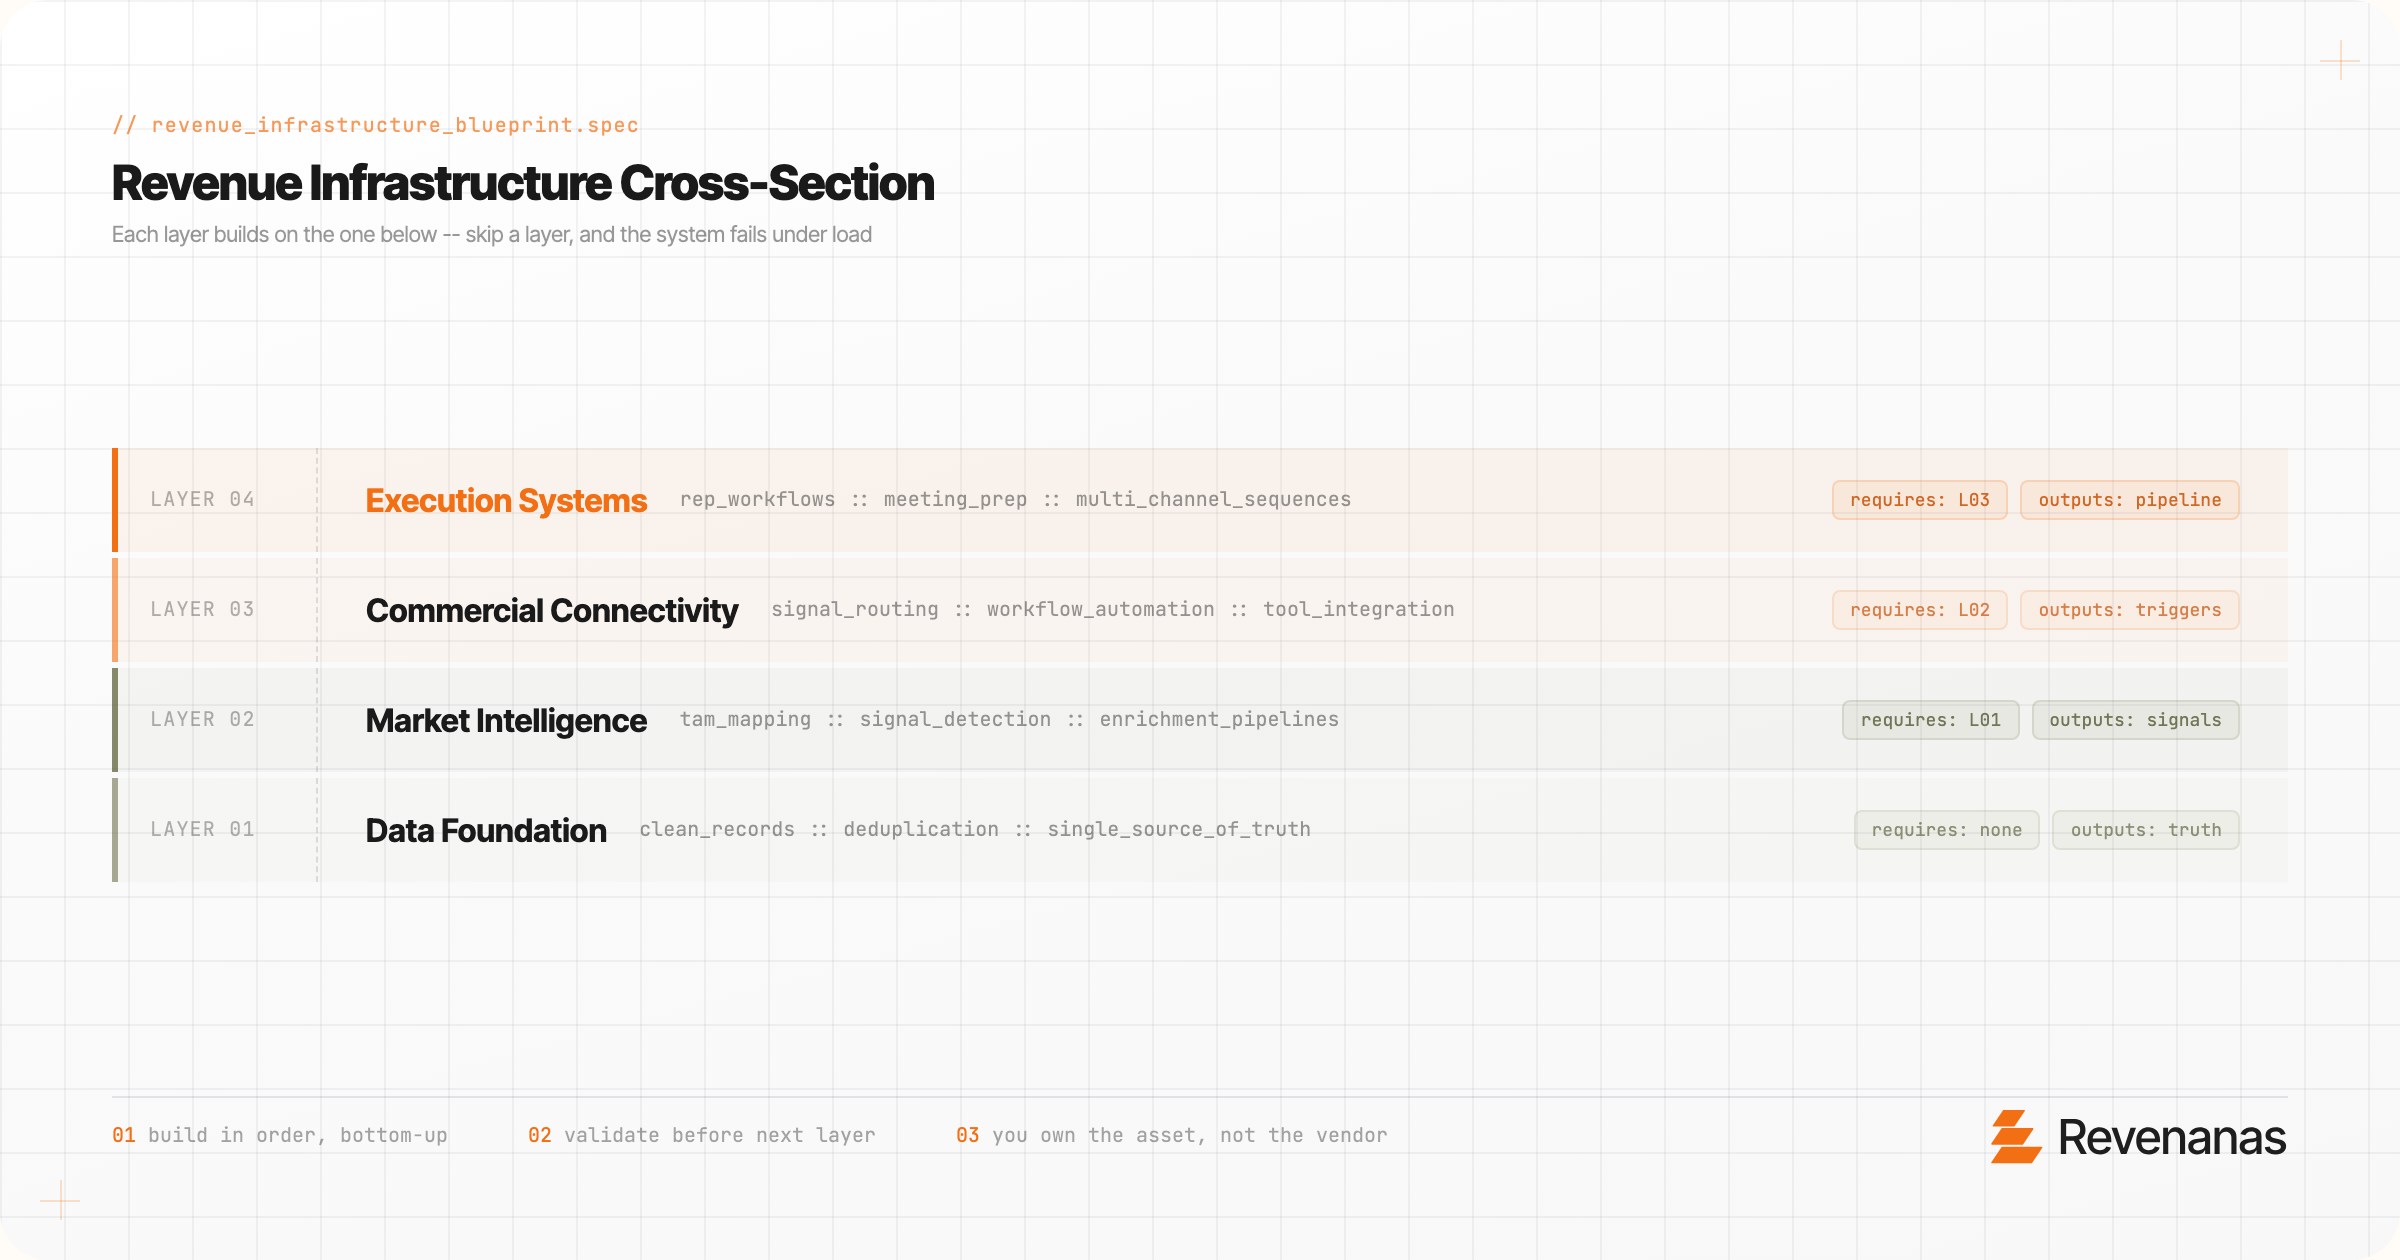The width and height of the screenshot is (2400, 1260).
Task: Select the 'requires: L01' tag
Action: [x=1930, y=720]
